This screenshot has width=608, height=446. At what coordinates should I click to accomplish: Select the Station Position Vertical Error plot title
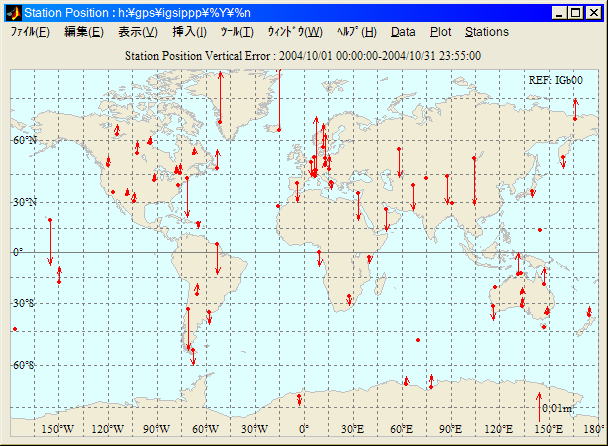click(x=304, y=56)
